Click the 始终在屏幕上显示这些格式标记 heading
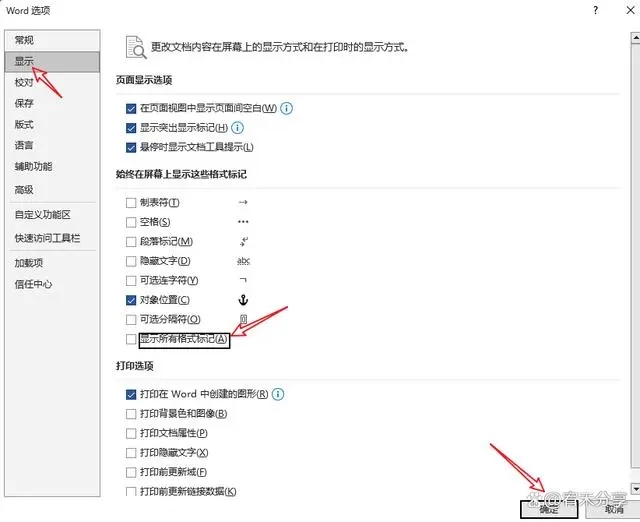The image size is (640, 522). pyautogui.click(x=181, y=175)
